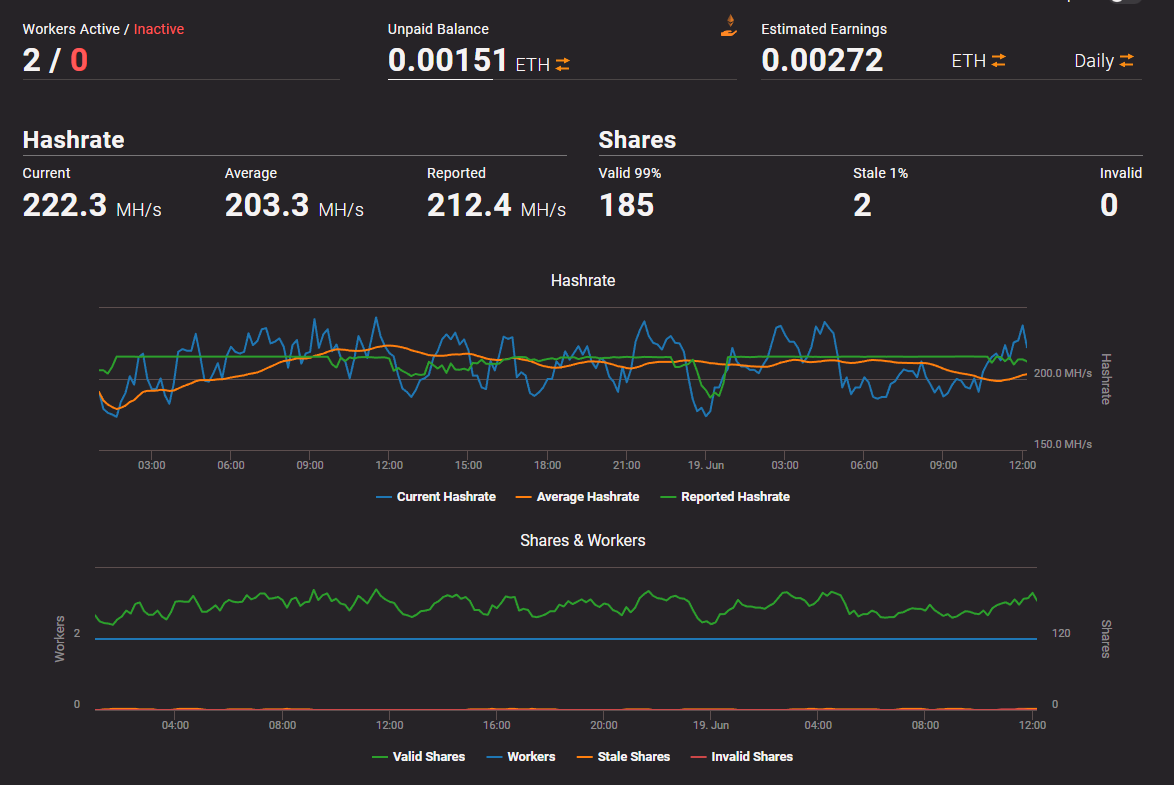Viewport: 1174px width, 785px height.
Task: Click the Daily earnings period label
Action: (x=1094, y=61)
